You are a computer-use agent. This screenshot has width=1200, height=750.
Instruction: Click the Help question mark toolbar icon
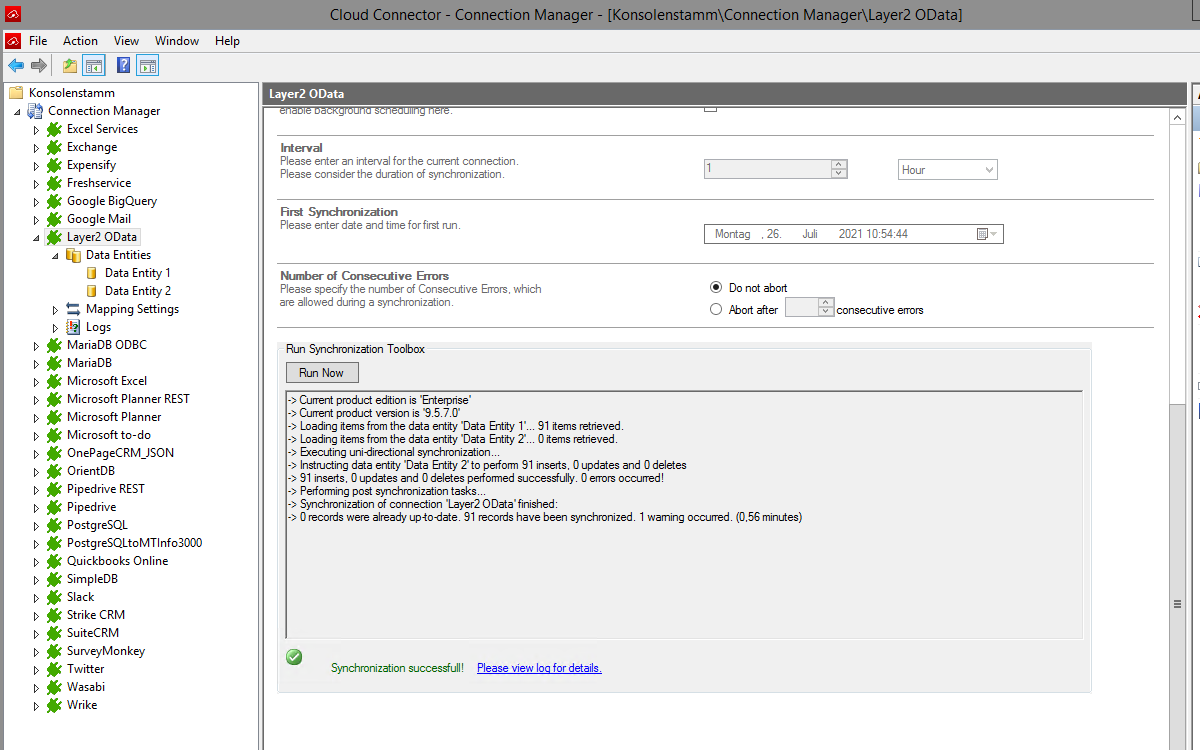123,66
